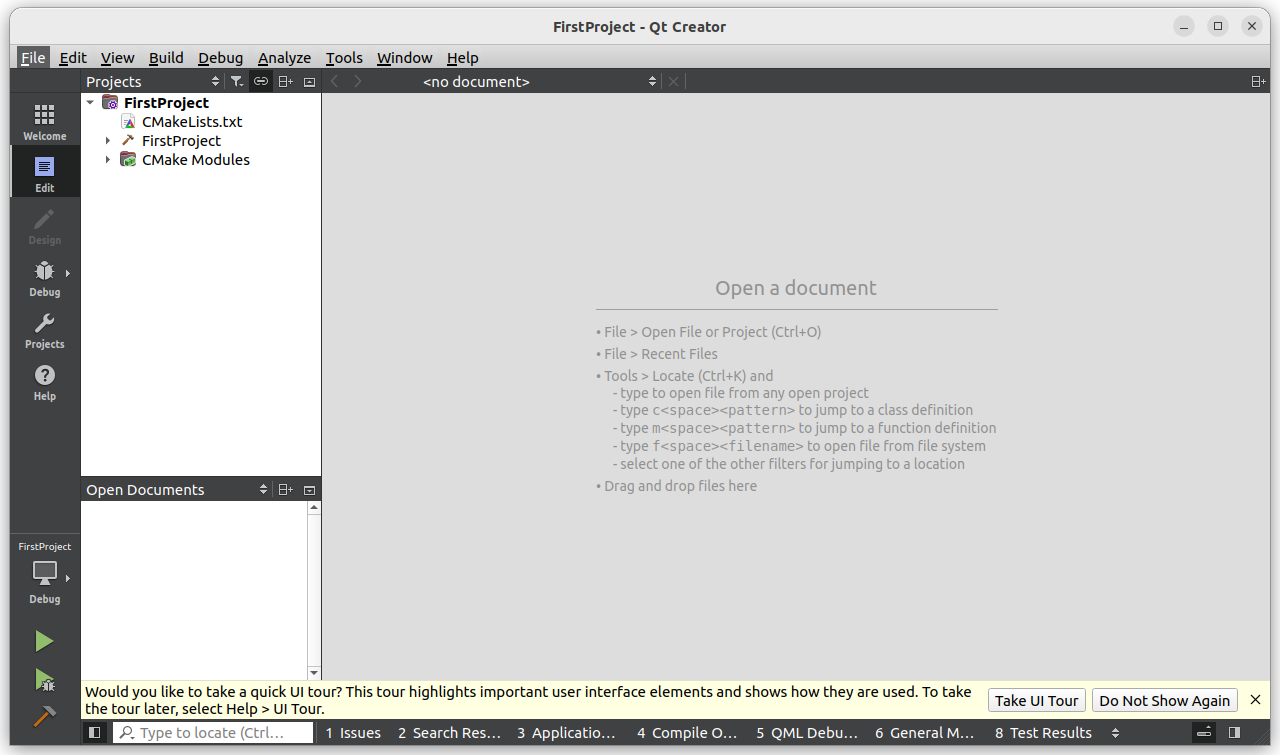Screen dimensions: 1280x755
Task: Start debugging with the Run-with-bug icon
Action: pos(44,680)
